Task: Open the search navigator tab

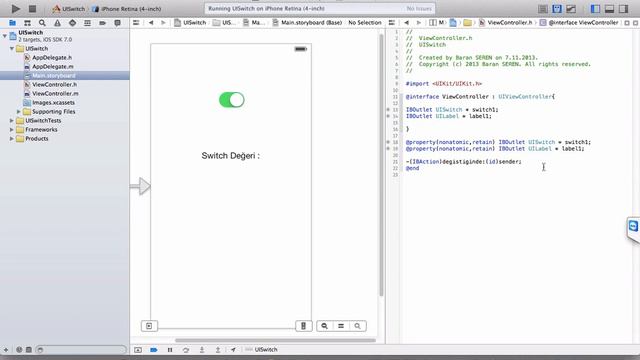Action: pos(42,23)
